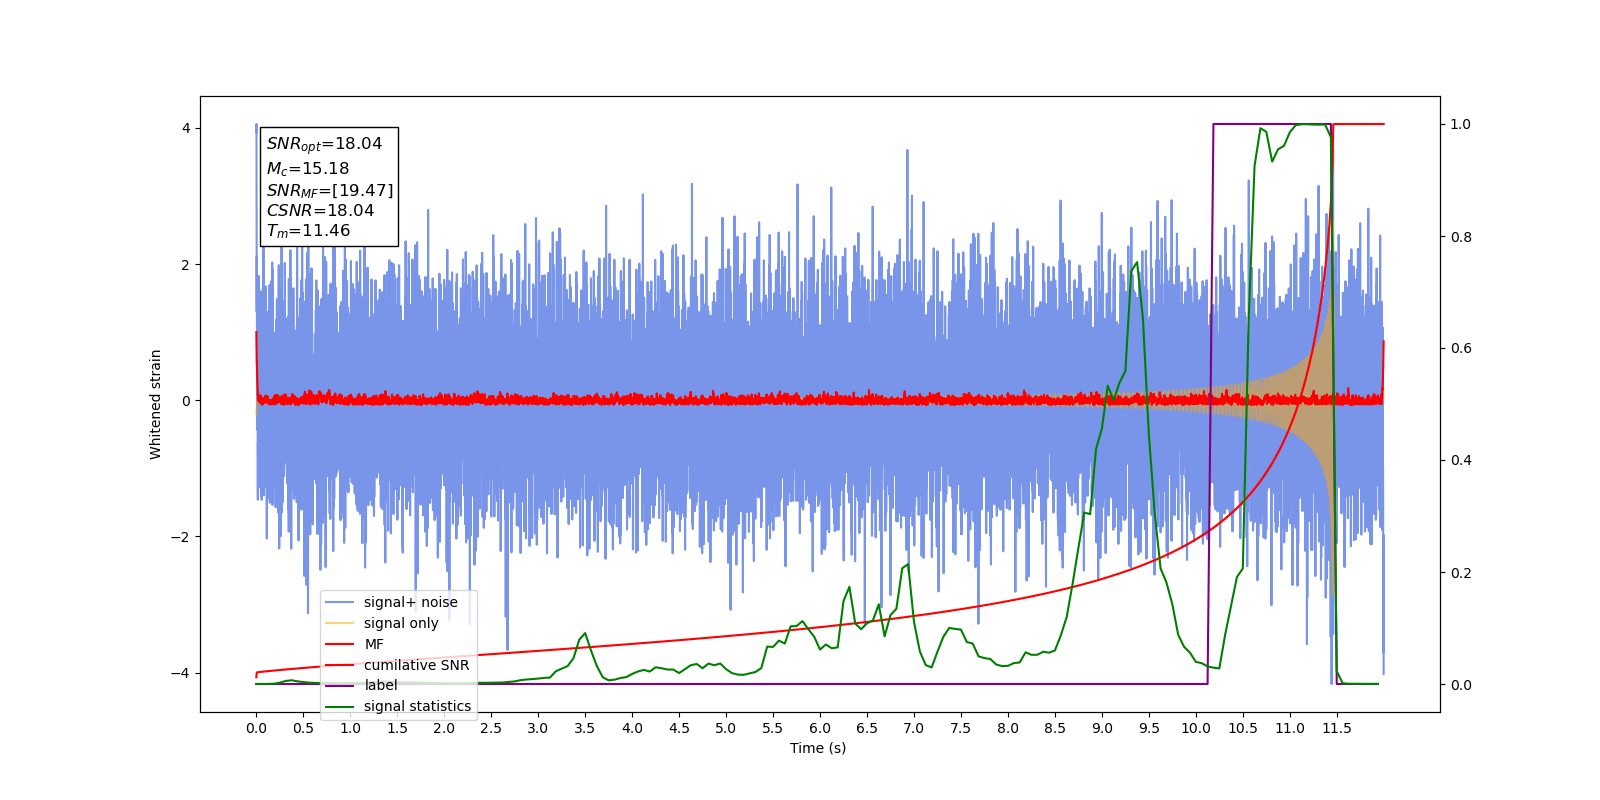Click the right y-axis tick label 0.0
The height and width of the screenshot is (800, 1600).
click(1461, 685)
